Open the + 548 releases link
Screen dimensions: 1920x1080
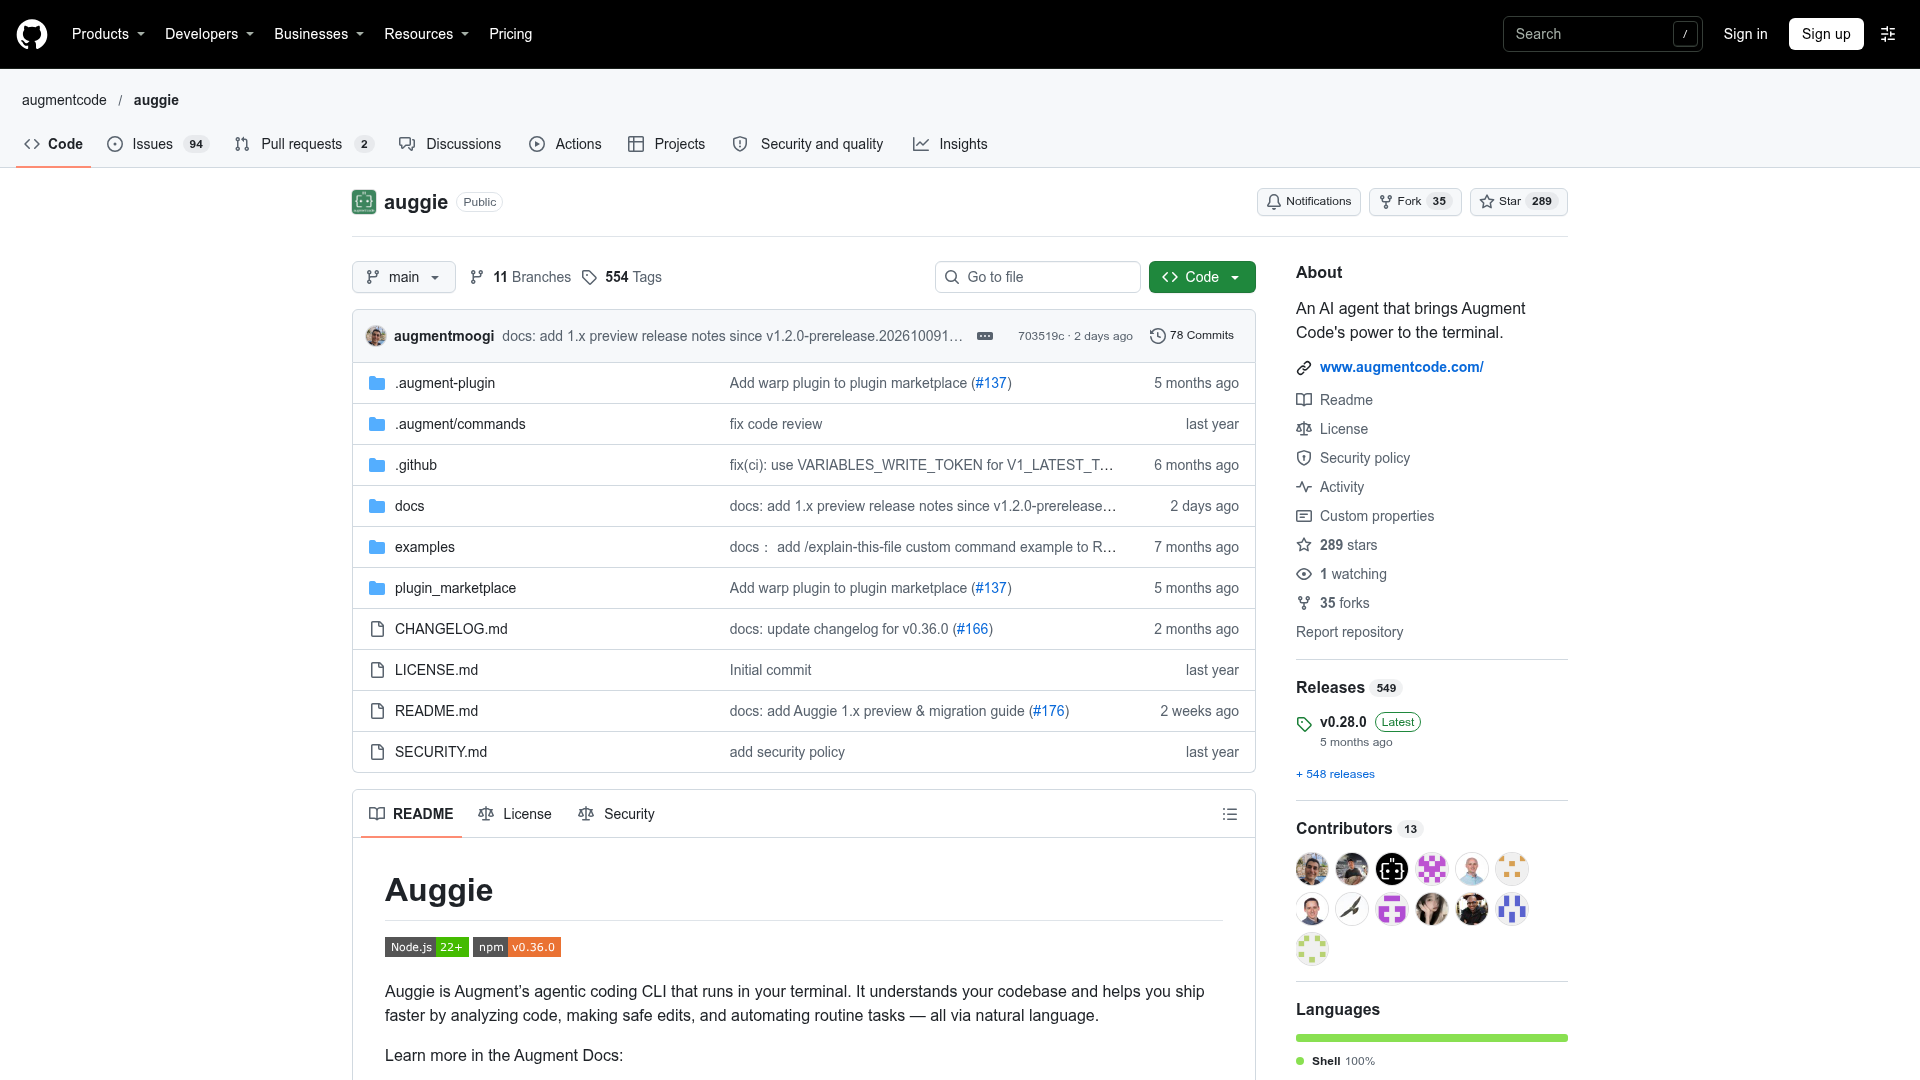click(1335, 774)
